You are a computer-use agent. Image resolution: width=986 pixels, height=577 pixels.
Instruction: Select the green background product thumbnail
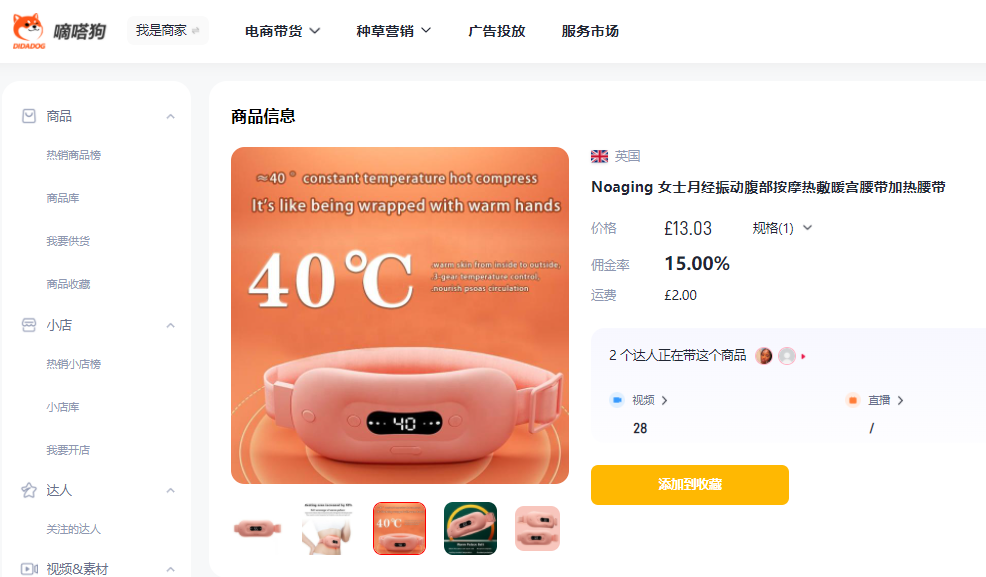click(x=470, y=529)
